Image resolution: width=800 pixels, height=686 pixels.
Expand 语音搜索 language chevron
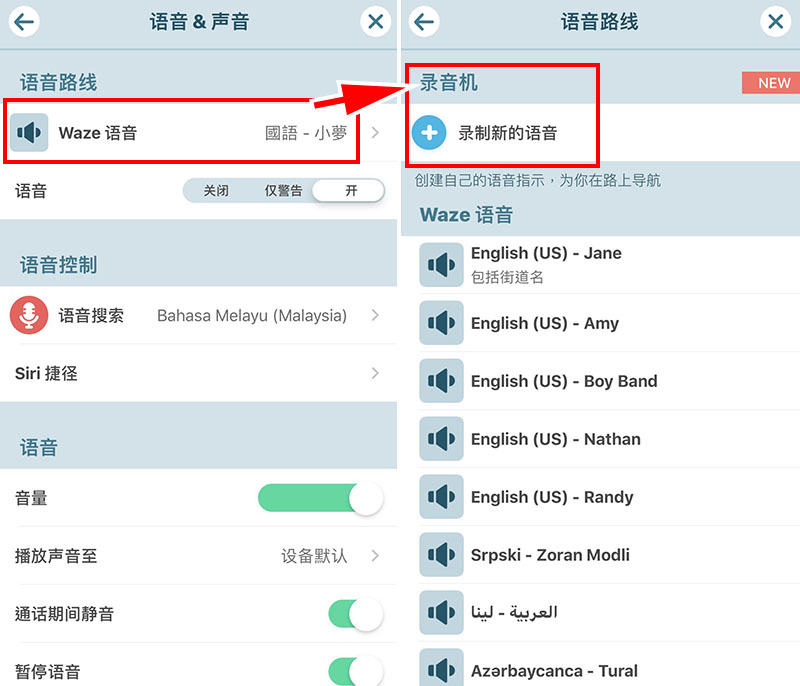point(375,315)
